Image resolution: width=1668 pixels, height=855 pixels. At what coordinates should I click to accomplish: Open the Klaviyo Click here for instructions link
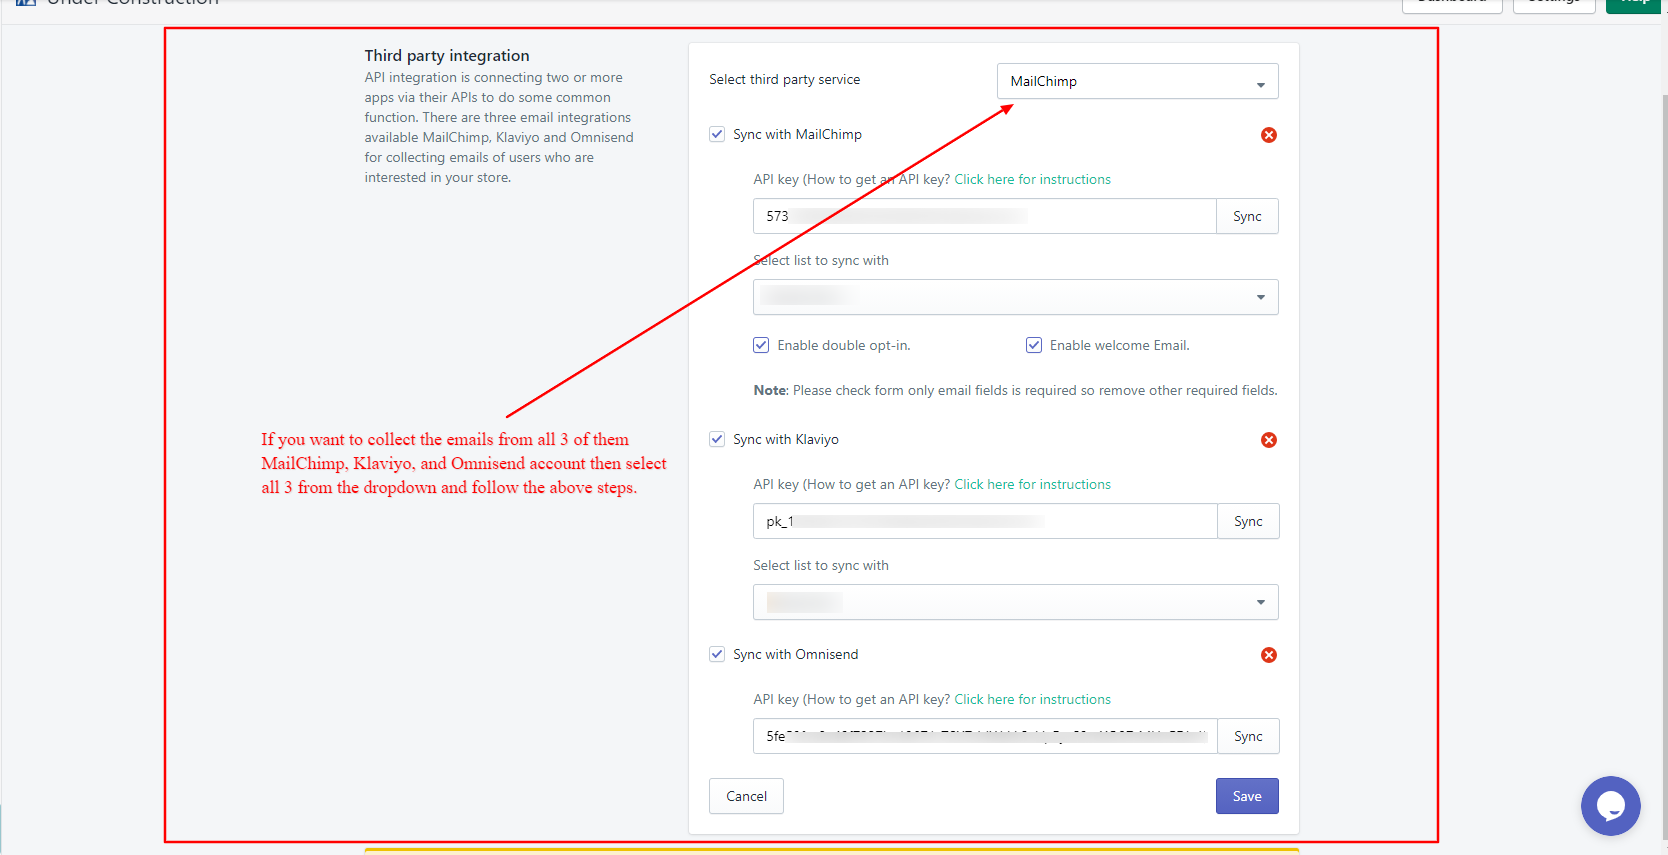(x=1032, y=484)
